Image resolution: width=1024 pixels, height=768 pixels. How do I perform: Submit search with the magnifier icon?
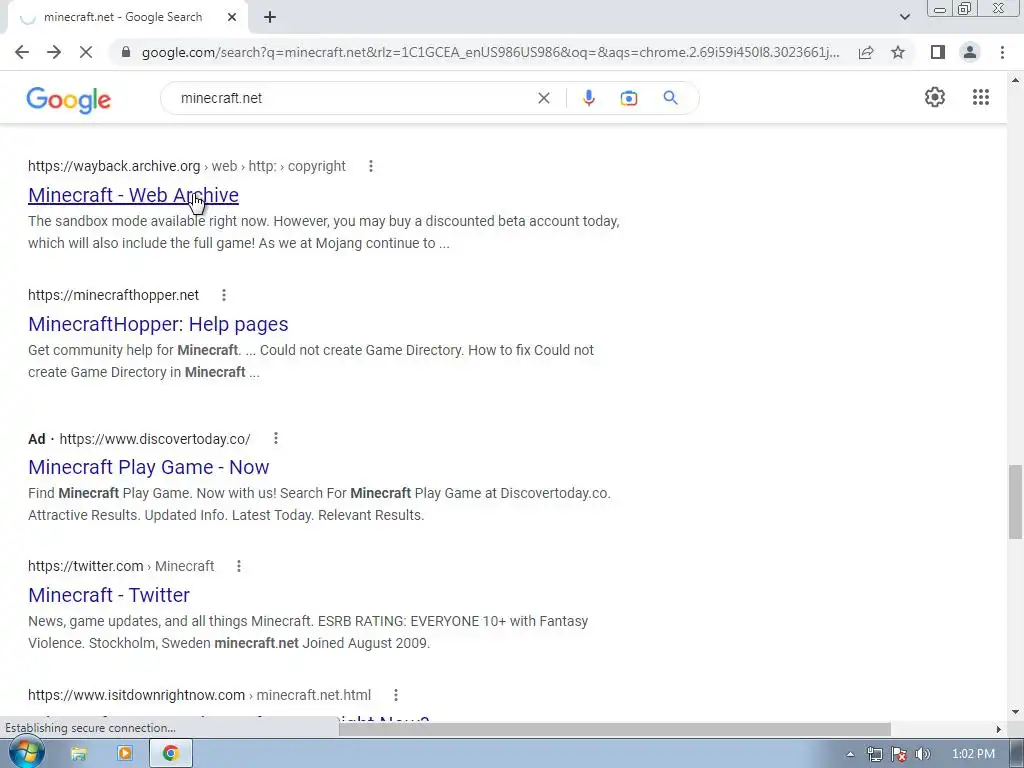(x=670, y=98)
